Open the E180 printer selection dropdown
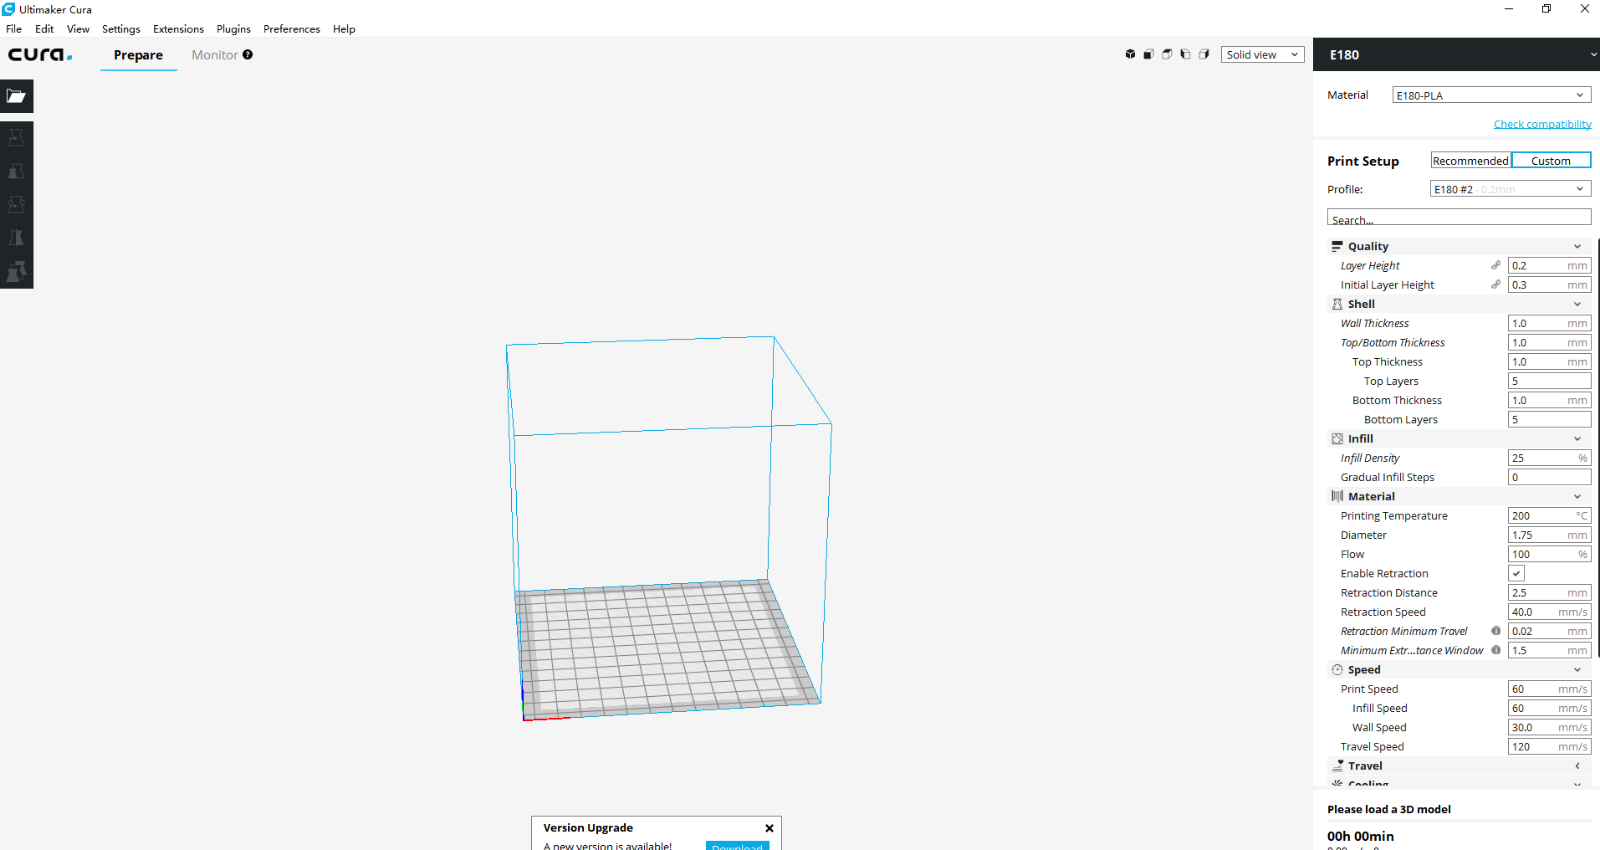This screenshot has height=850, width=1600. pos(1456,55)
